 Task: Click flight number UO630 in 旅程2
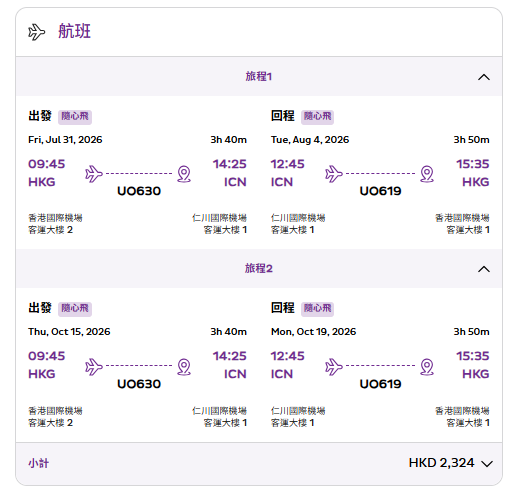click(139, 384)
